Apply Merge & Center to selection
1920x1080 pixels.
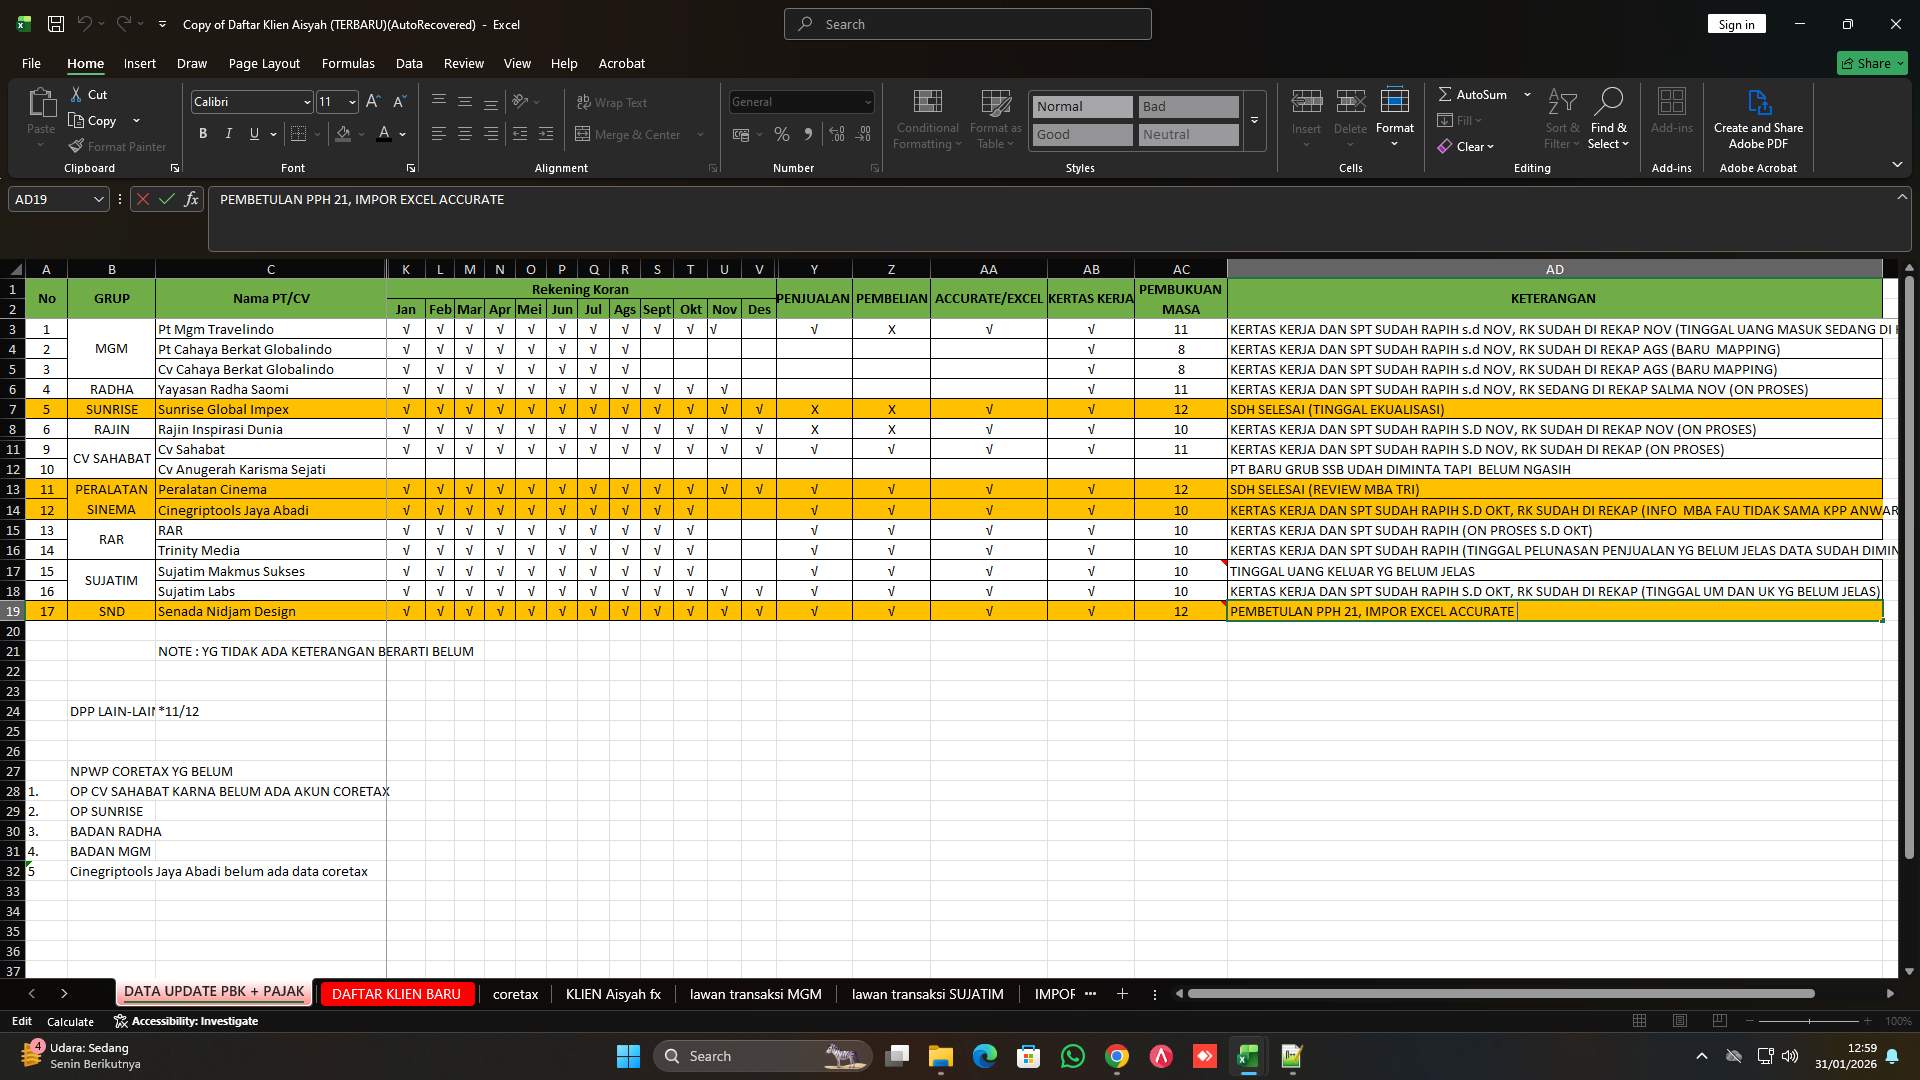click(x=632, y=134)
